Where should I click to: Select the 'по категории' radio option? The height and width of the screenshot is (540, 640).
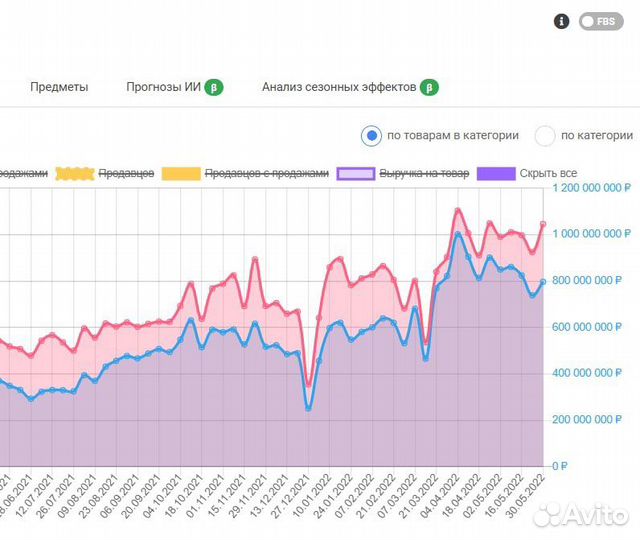(x=545, y=136)
